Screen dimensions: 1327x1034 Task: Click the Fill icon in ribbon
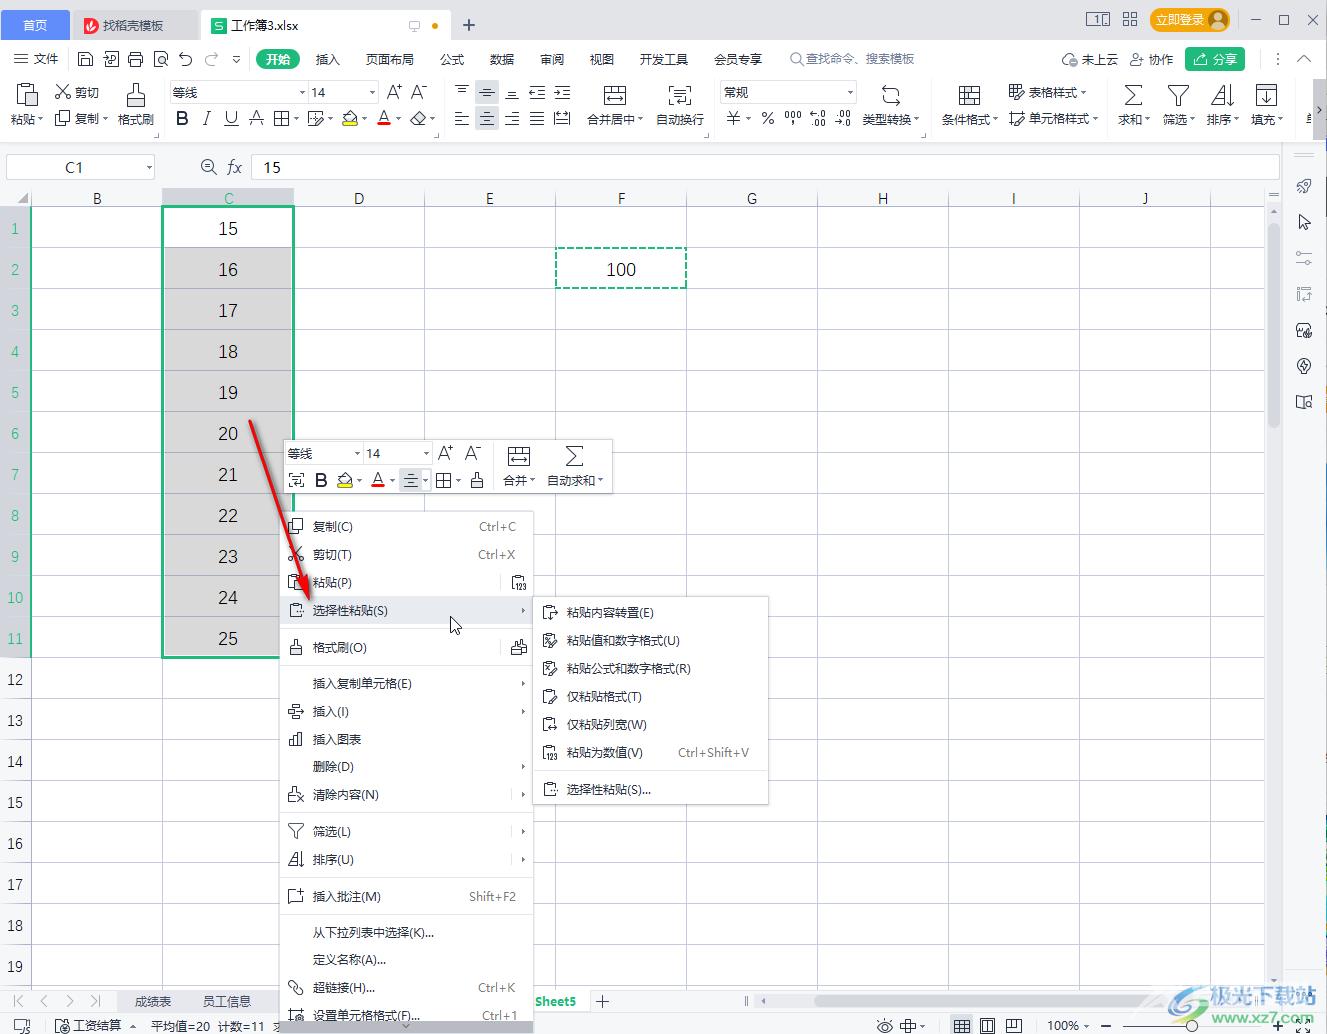pyautogui.click(x=1266, y=95)
